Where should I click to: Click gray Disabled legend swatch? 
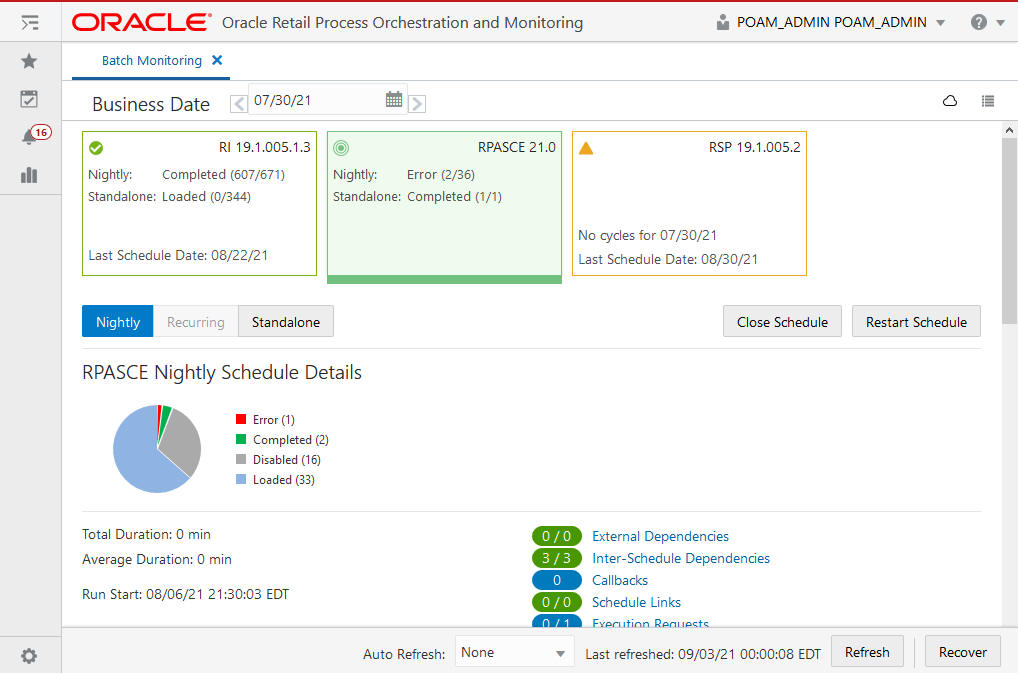(x=241, y=459)
